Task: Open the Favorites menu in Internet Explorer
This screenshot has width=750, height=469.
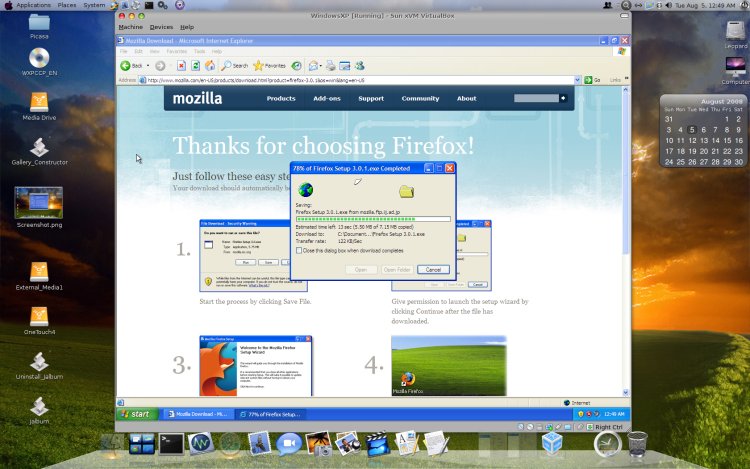Action: click(x=176, y=51)
